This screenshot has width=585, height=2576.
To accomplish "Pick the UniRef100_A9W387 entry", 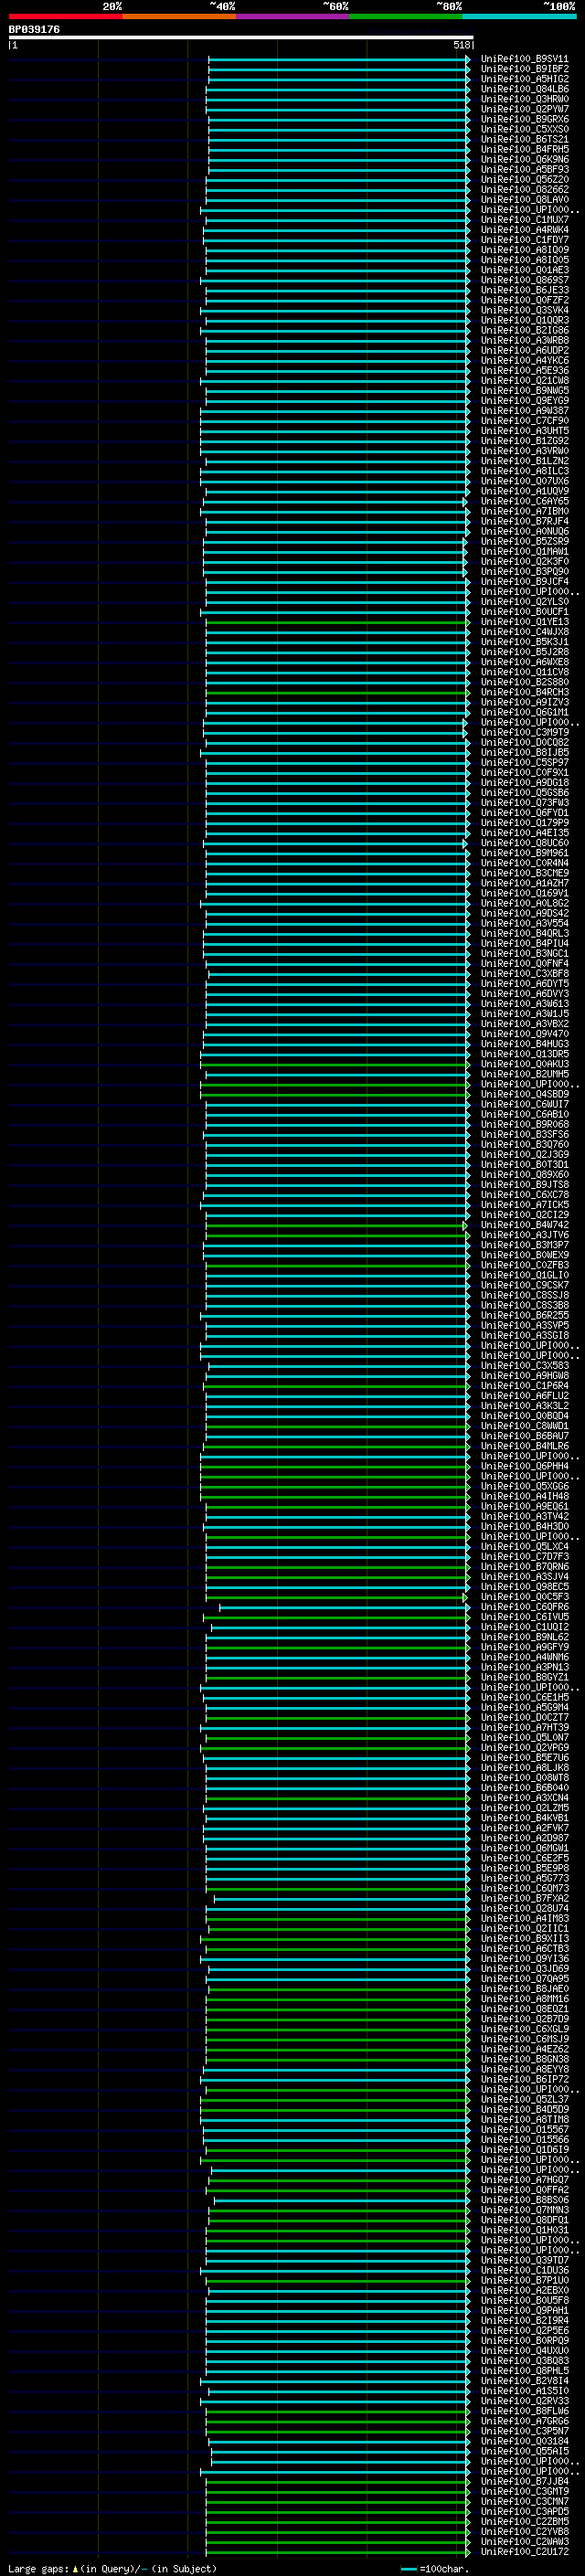I will 524,411.
